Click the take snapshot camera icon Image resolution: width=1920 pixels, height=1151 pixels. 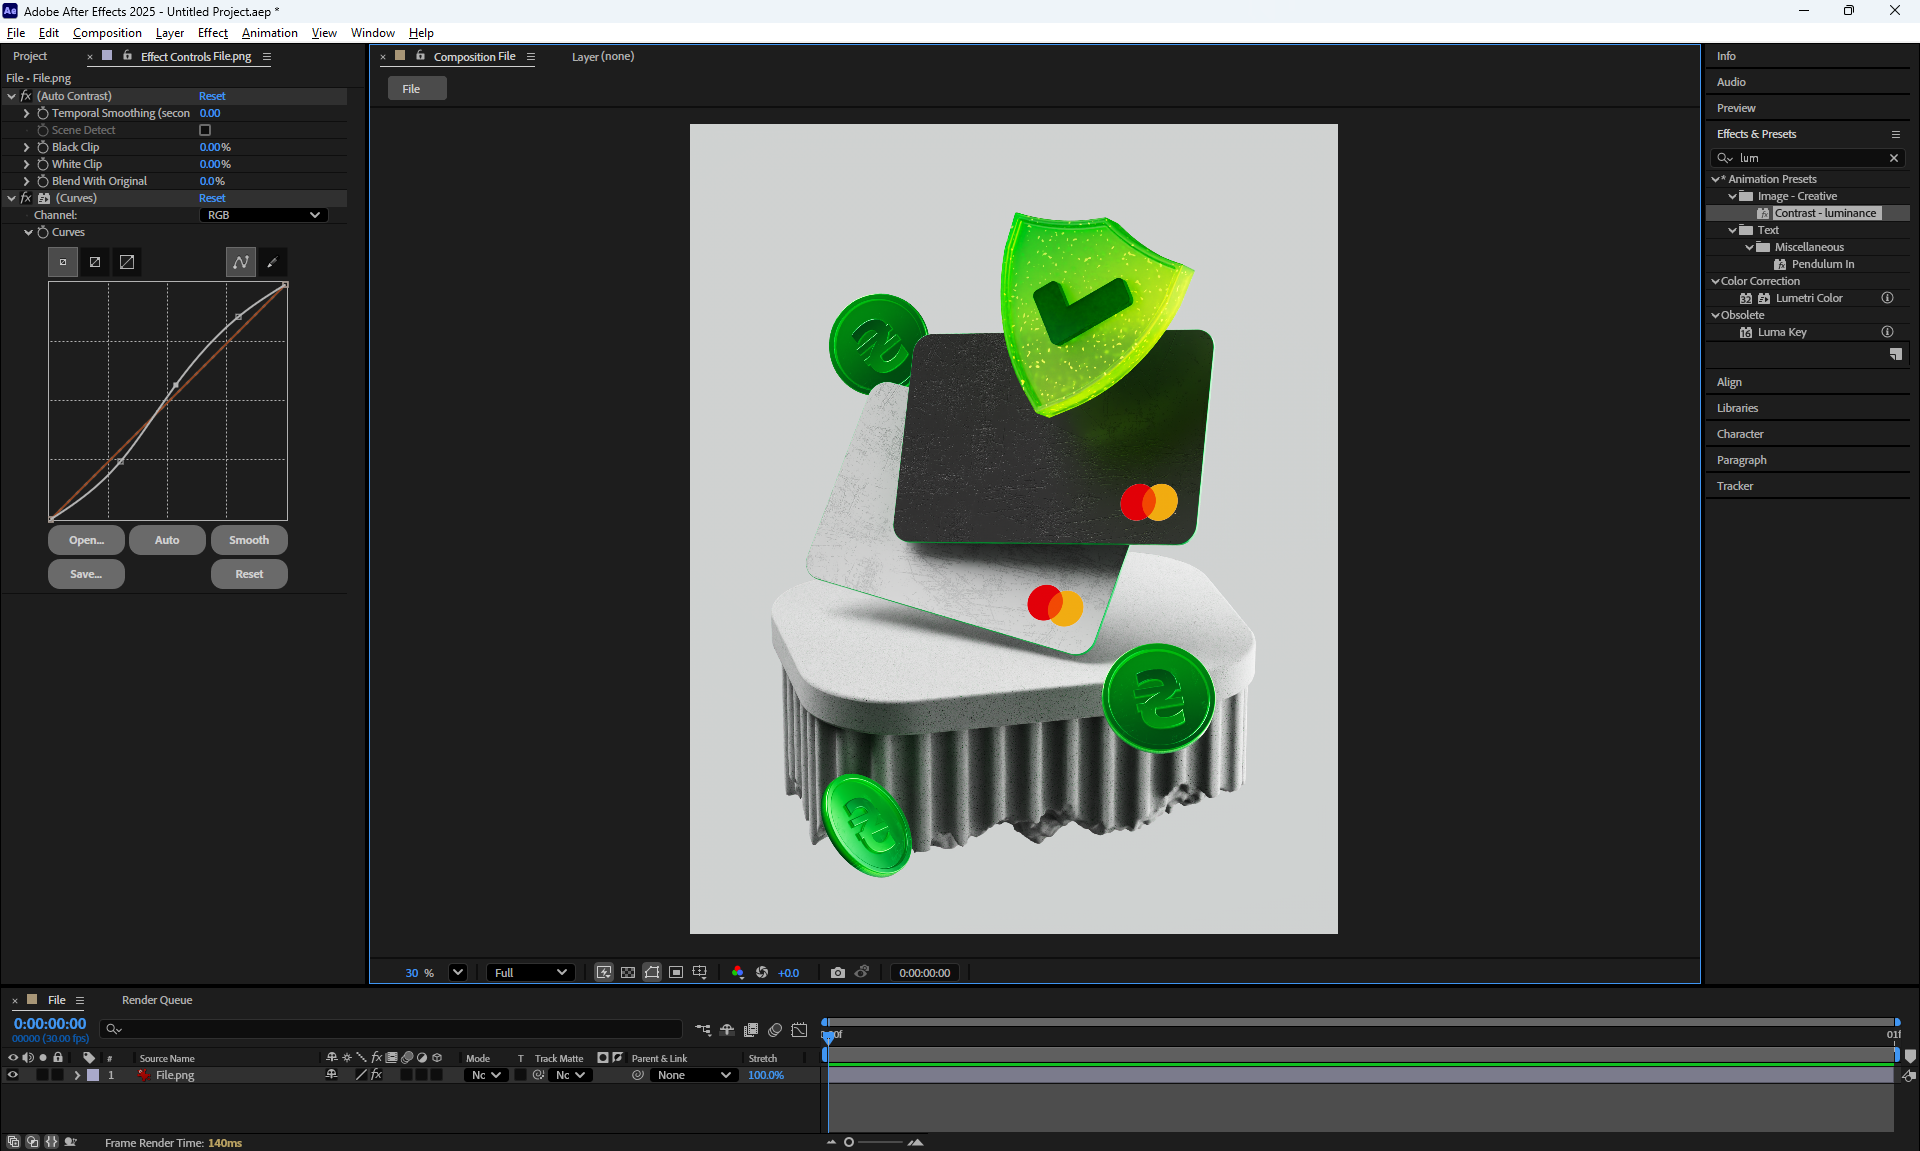(837, 972)
